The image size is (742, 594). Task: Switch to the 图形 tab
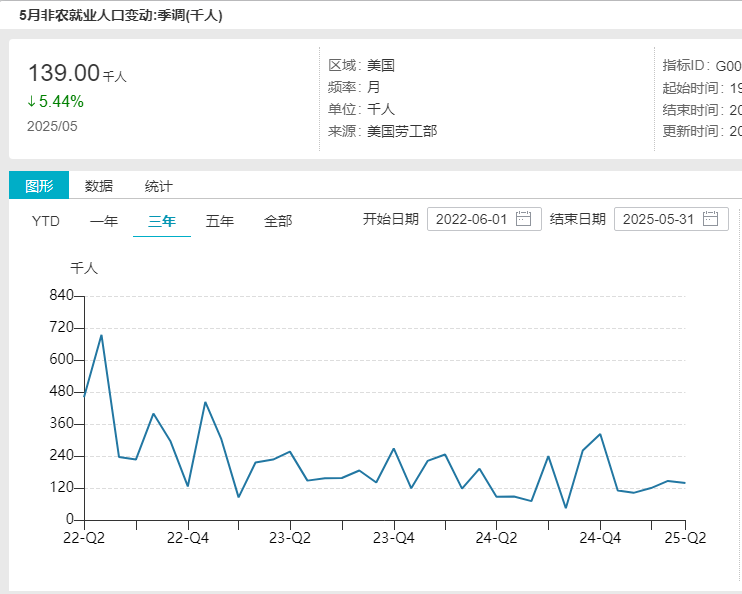pyautogui.click(x=39, y=186)
